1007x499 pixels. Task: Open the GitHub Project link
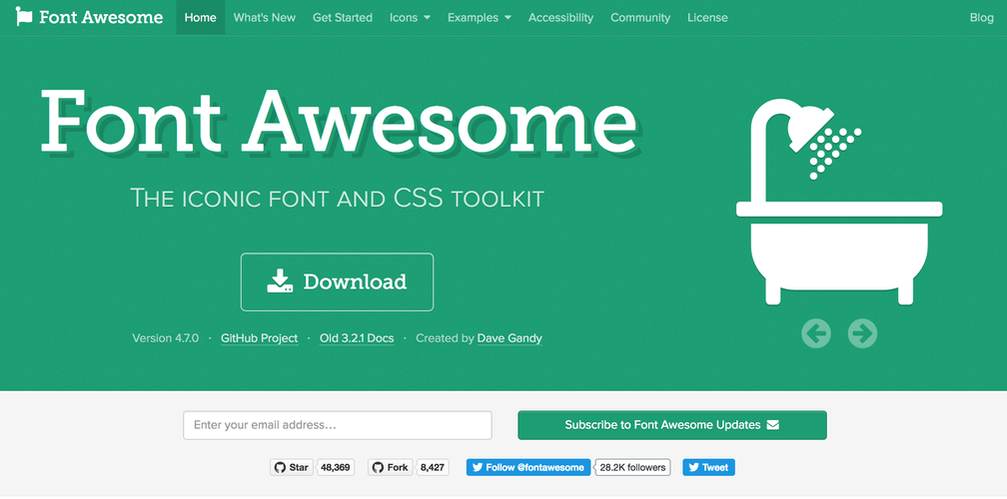[259, 338]
